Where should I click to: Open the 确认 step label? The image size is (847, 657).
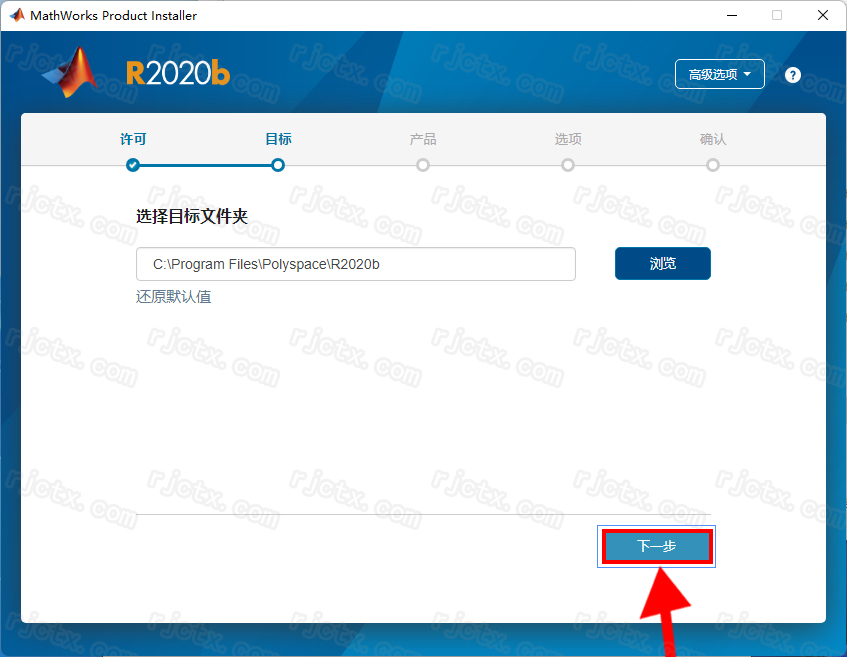click(713, 140)
